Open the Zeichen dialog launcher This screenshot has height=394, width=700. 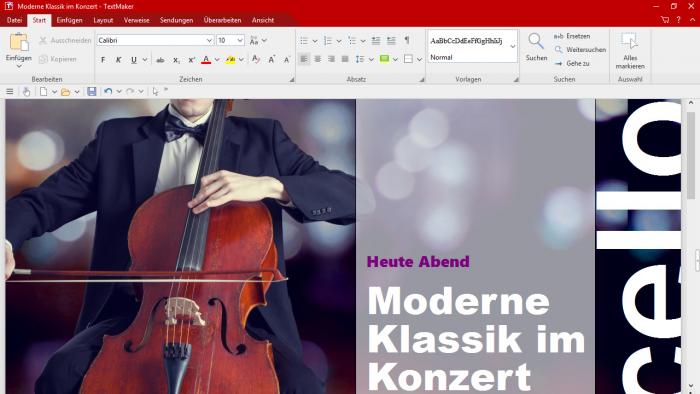[292, 79]
